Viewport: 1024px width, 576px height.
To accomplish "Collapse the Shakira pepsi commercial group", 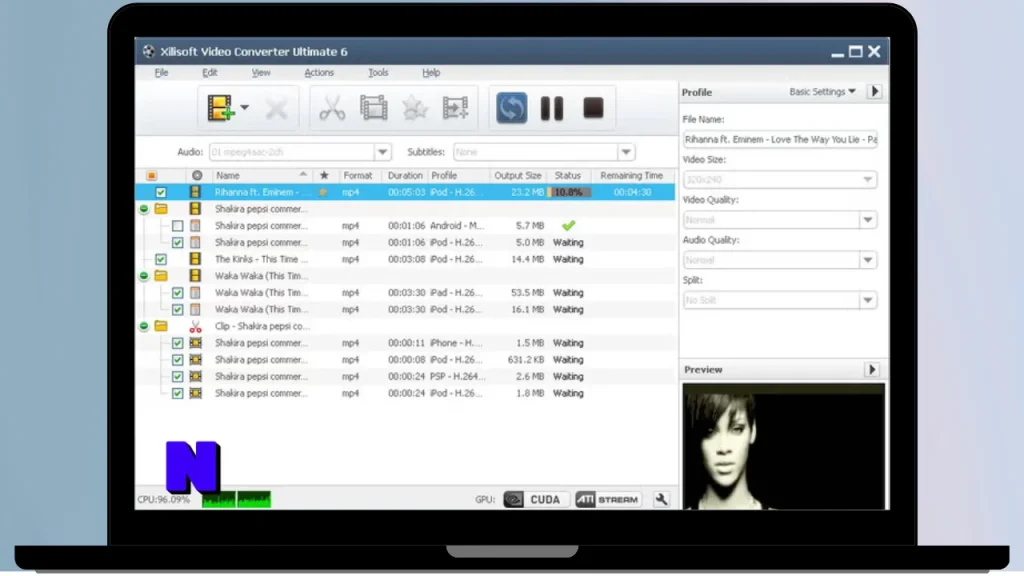I will [144, 209].
